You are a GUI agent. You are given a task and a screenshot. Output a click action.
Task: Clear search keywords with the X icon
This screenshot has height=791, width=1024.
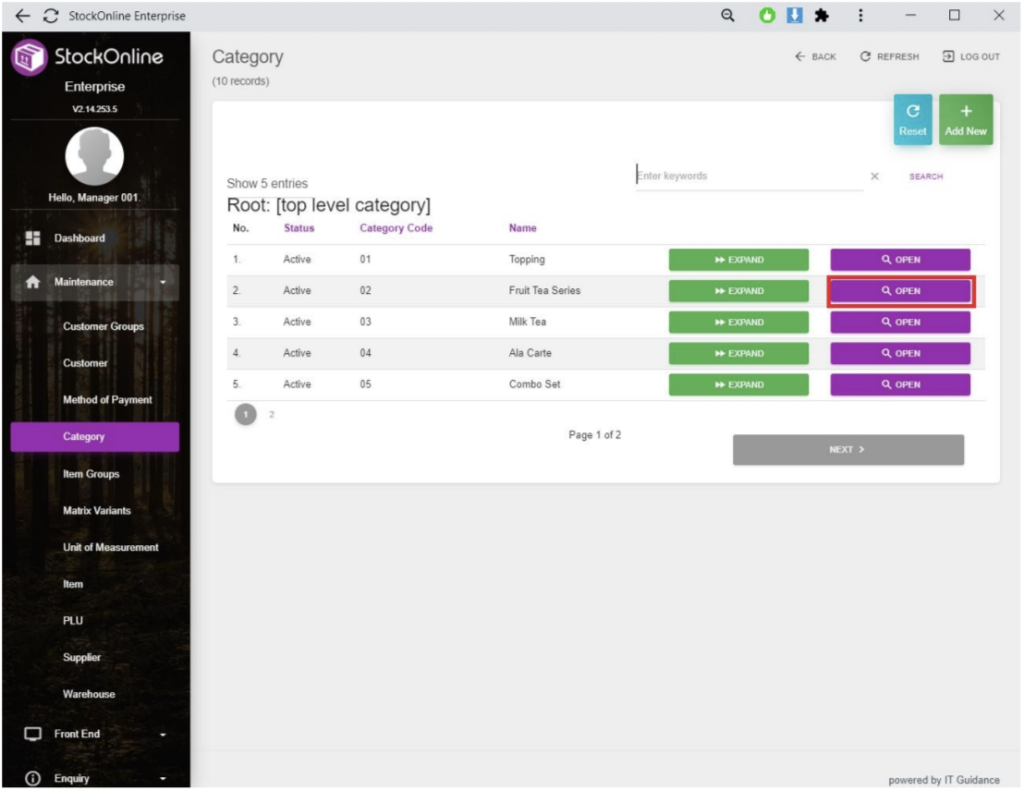coord(875,177)
